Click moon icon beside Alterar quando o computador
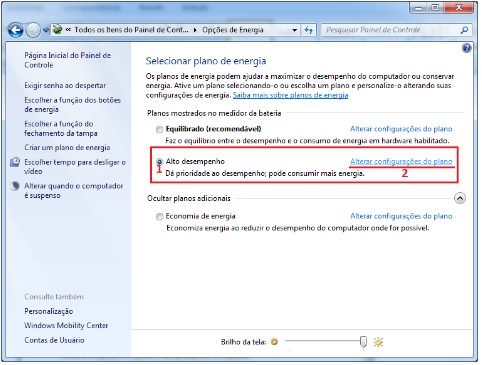Screen dimensions: 482x365 point(15,186)
